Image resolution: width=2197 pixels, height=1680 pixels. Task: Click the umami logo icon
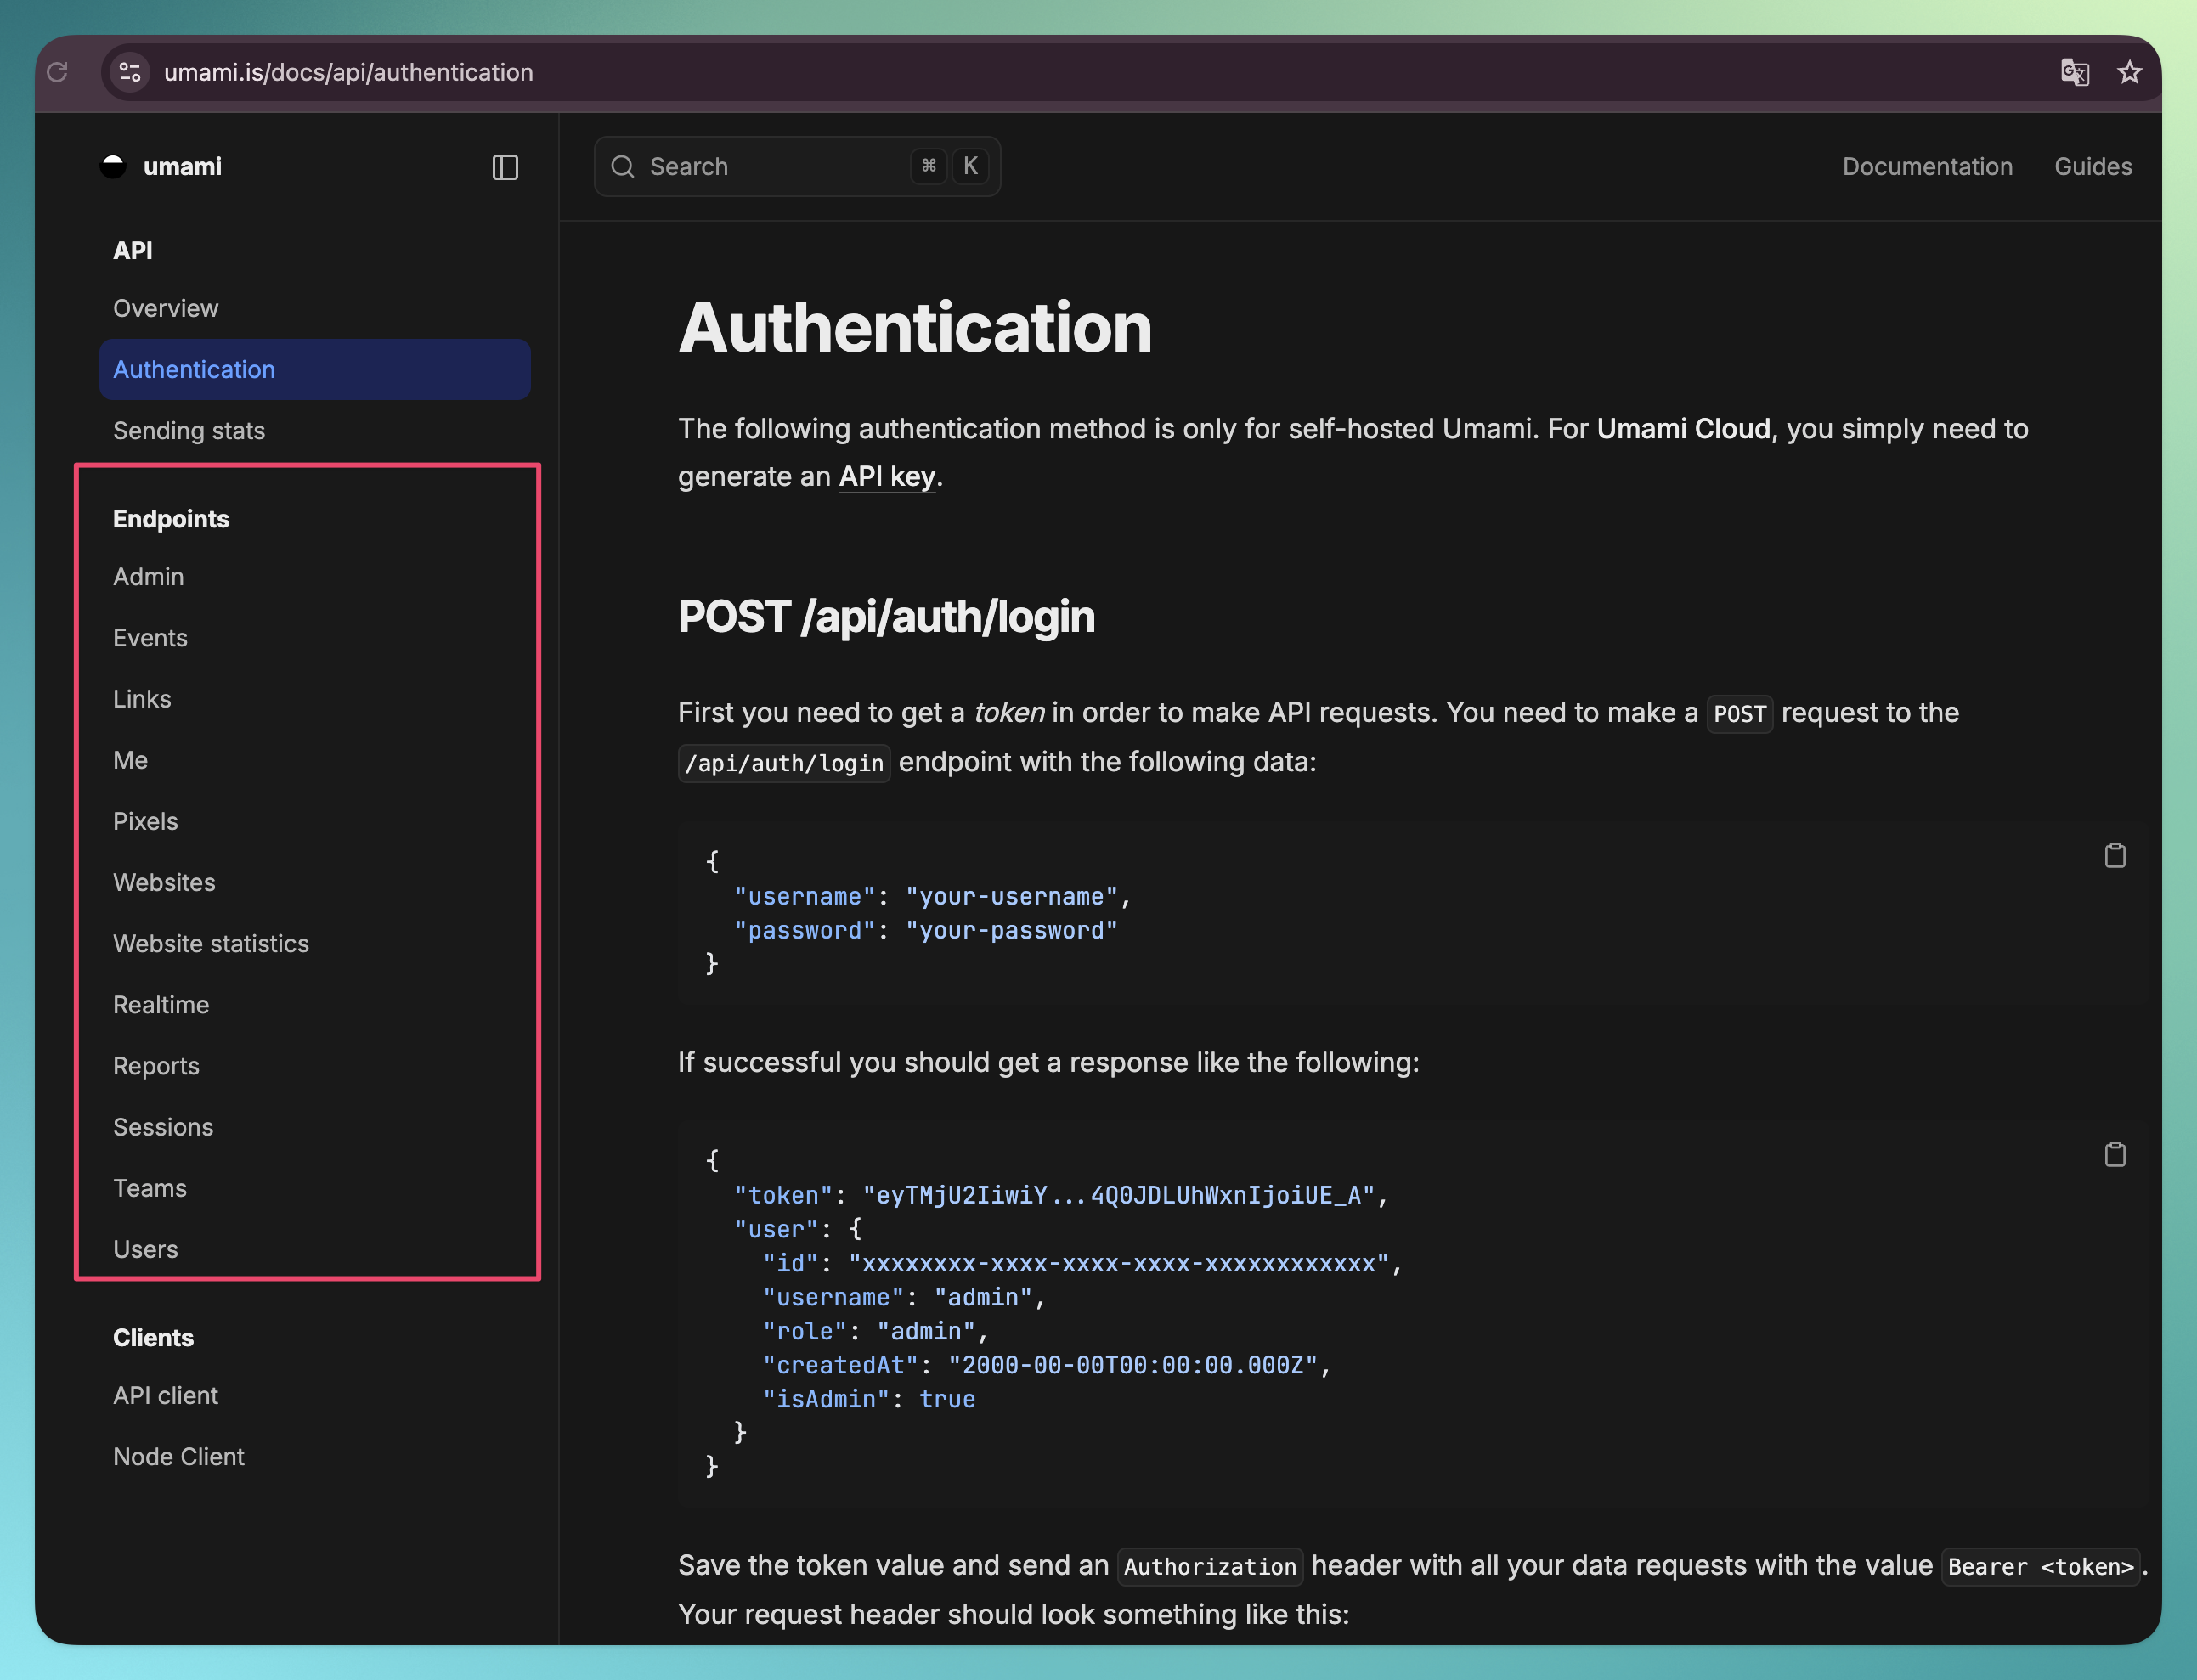pyautogui.click(x=113, y=166)
